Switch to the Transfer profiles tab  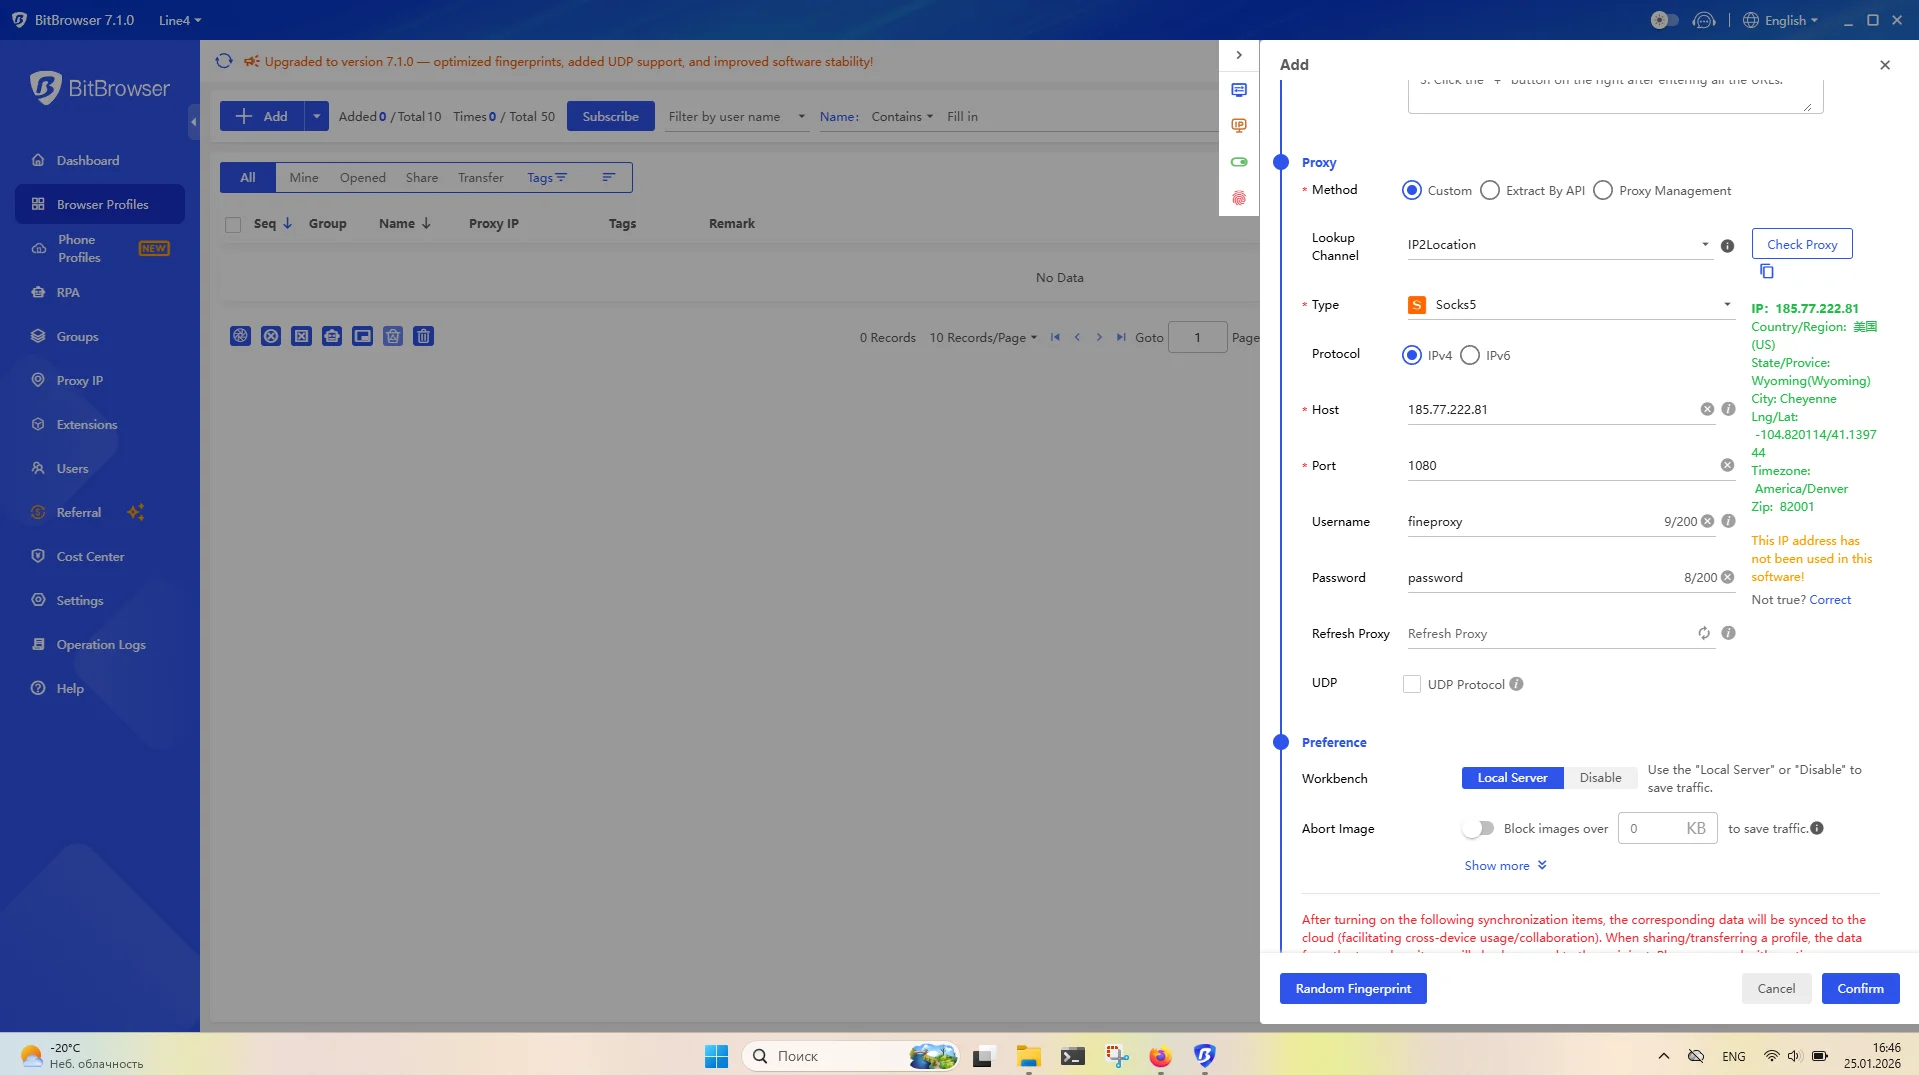pyautogui.click(x=481, y=177)
